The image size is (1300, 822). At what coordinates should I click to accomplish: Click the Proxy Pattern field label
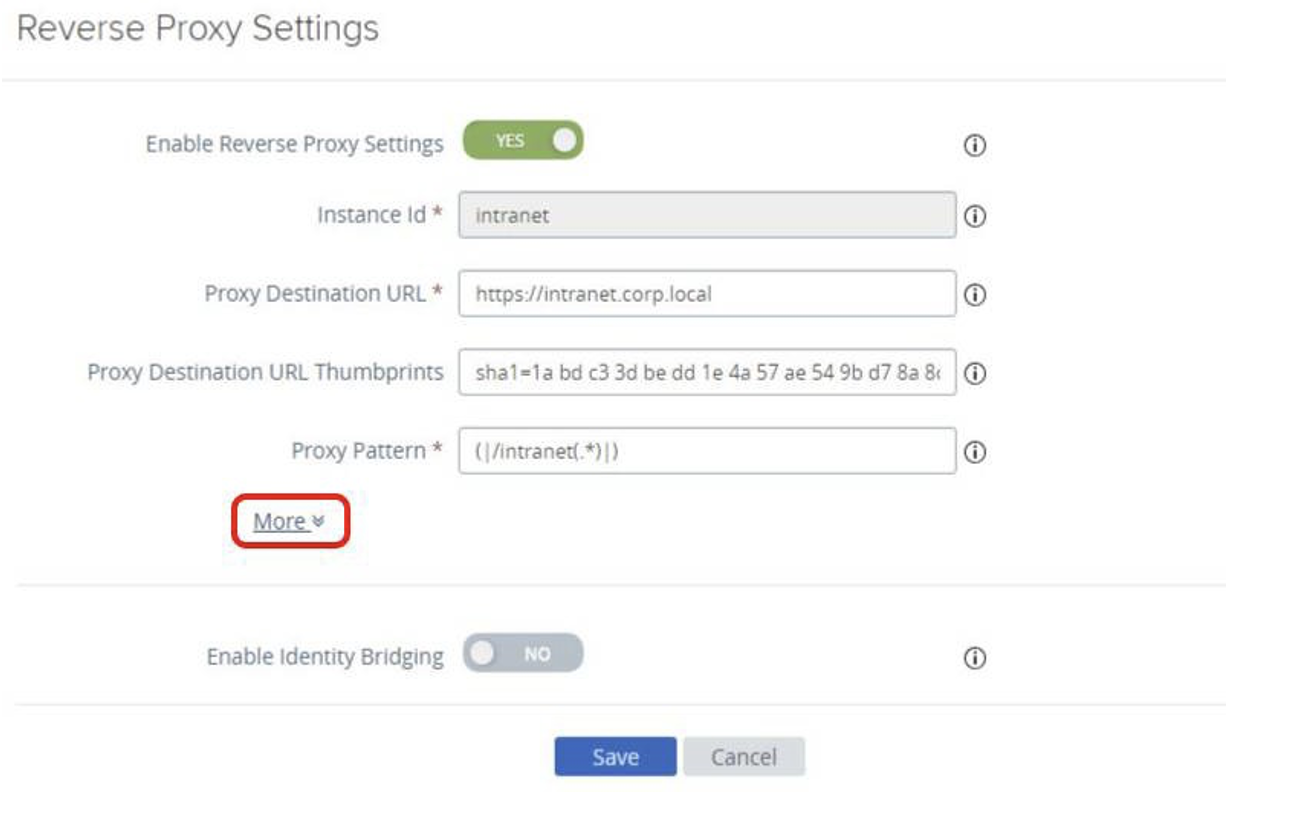click(x=358, y=451)
